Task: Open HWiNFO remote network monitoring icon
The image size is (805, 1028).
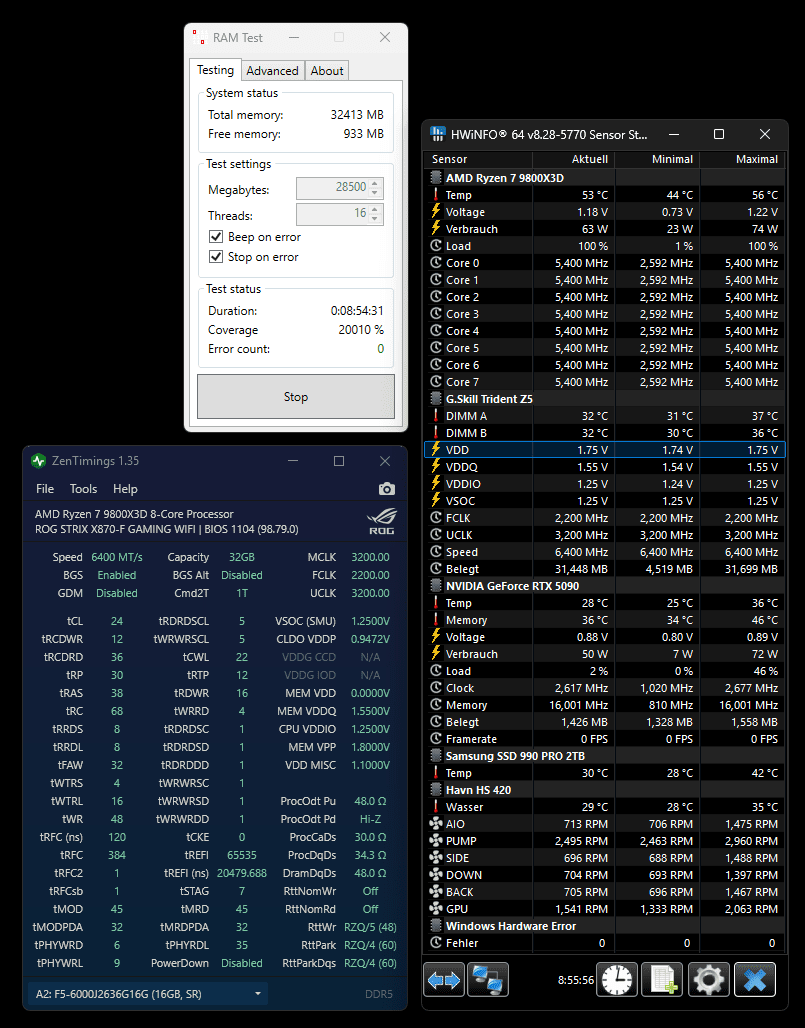Action: 488,980
